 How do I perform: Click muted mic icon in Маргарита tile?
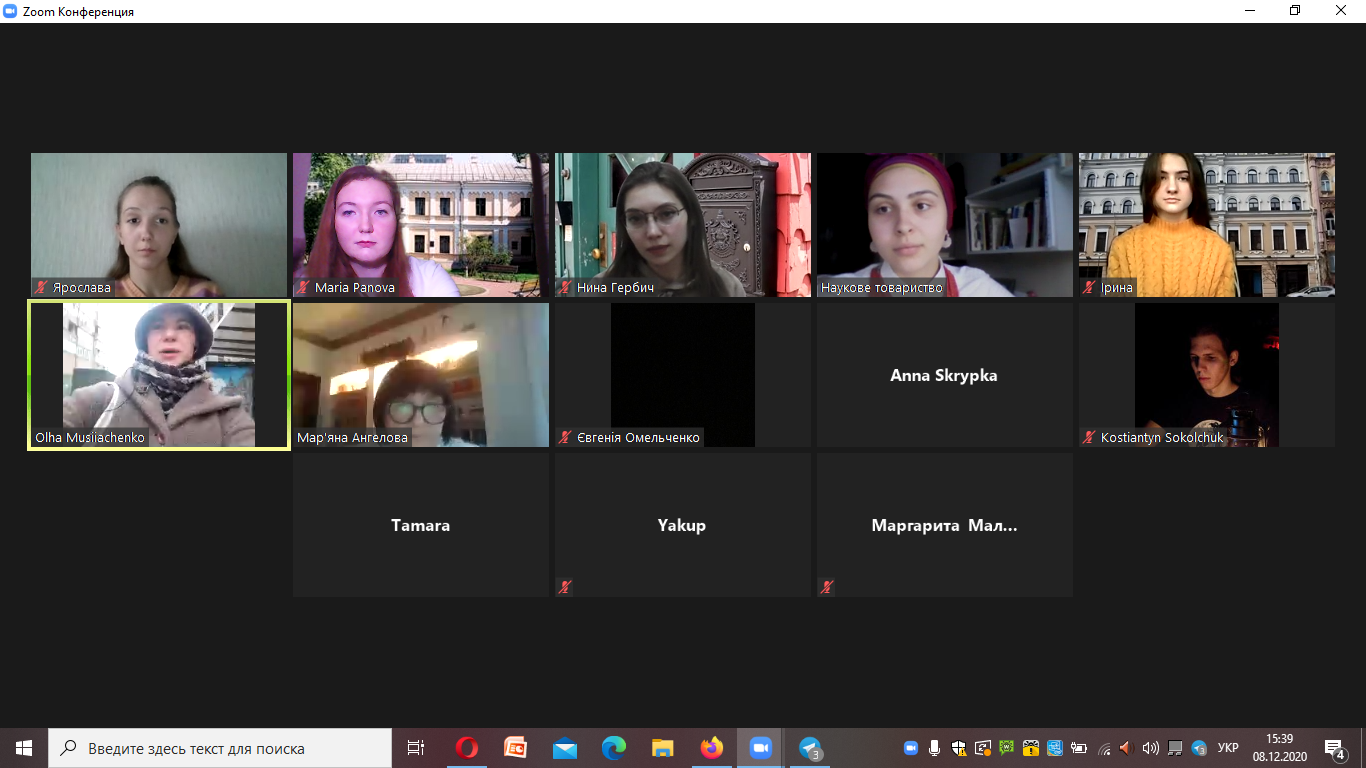point(828,587)
